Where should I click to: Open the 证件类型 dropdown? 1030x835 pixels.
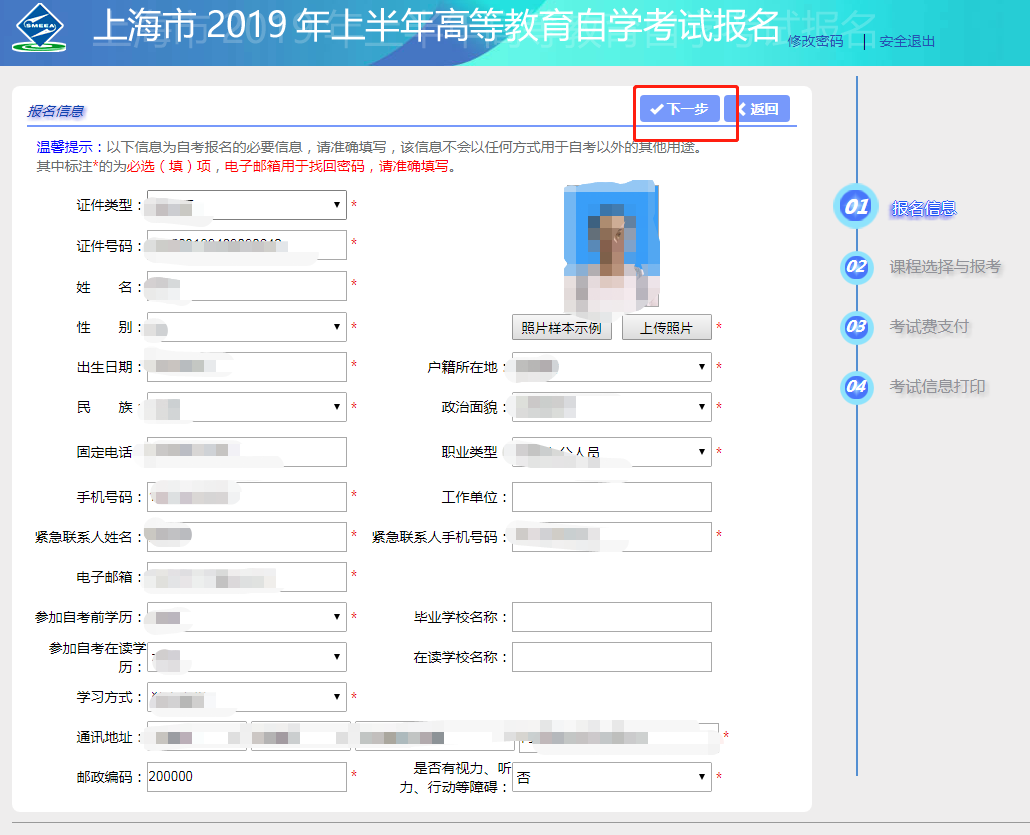246,205
